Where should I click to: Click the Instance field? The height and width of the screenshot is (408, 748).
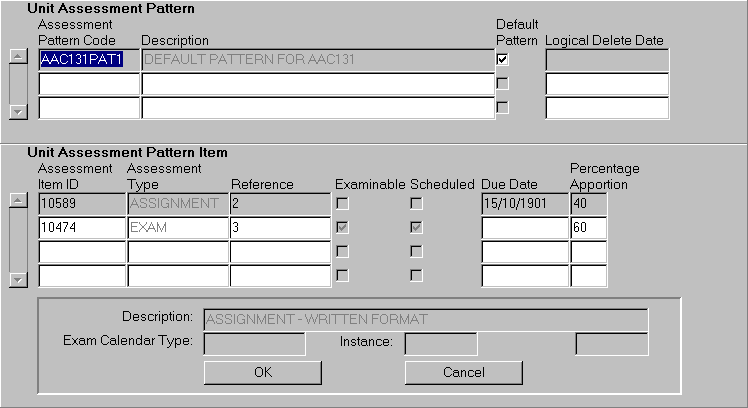440,345
